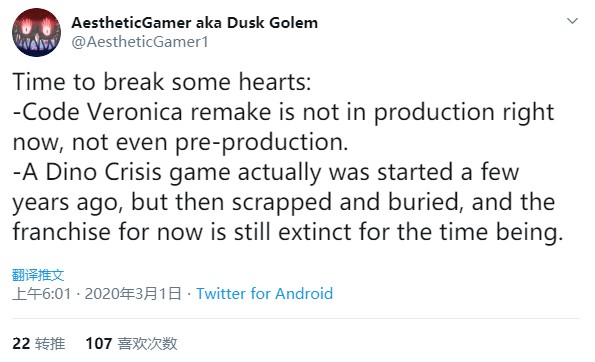Open the AestheticGamer aka Dusk Golem display name

(195, 23)
